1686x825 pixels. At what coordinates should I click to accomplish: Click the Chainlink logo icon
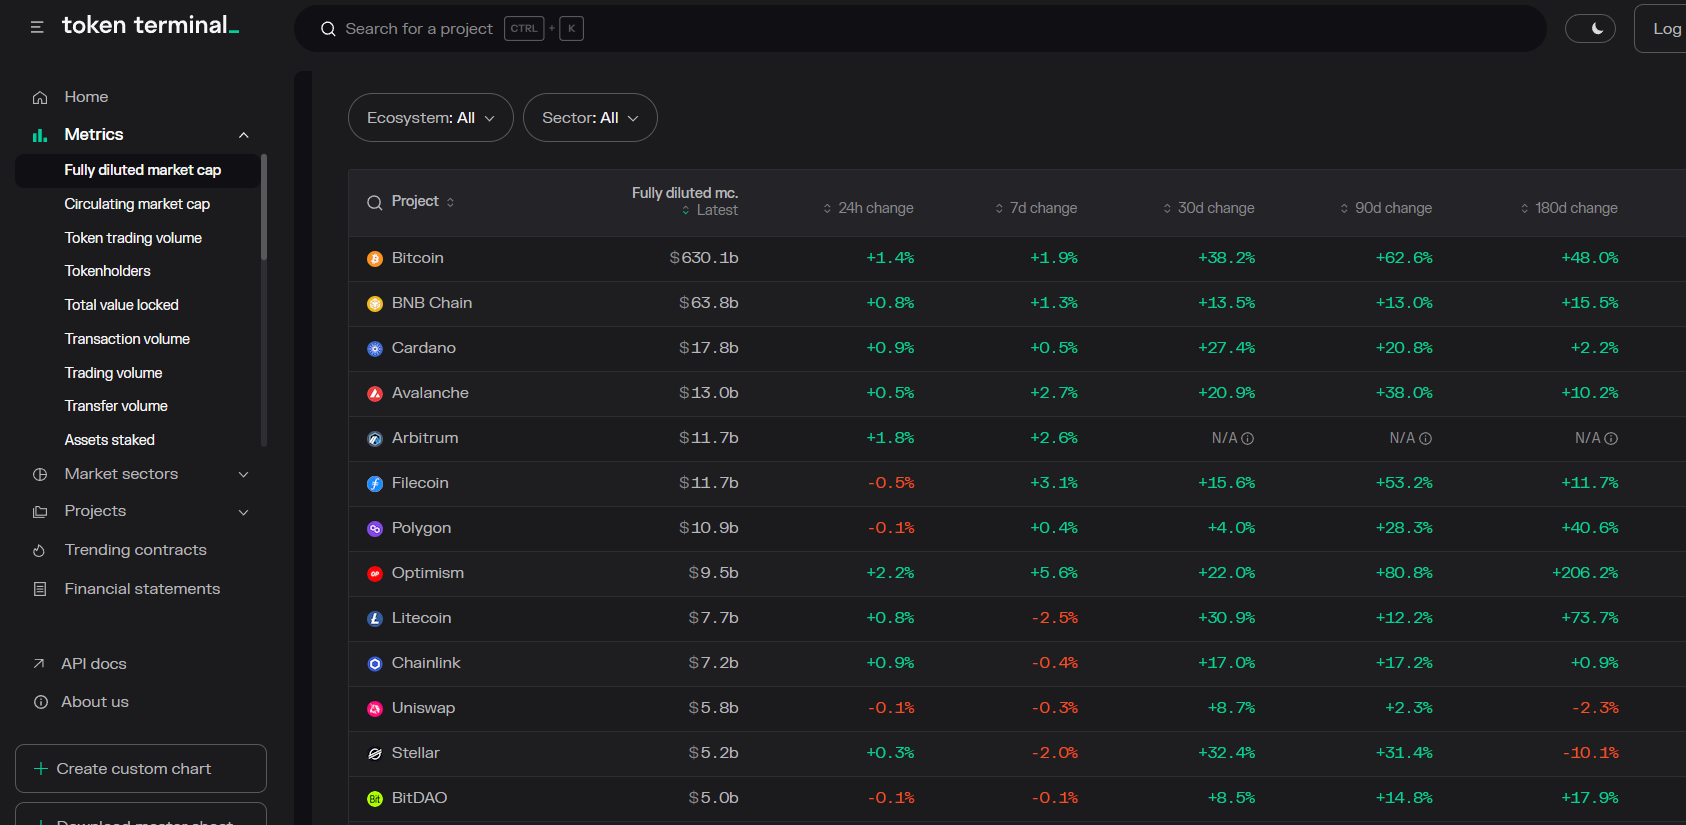click(375, 664)
